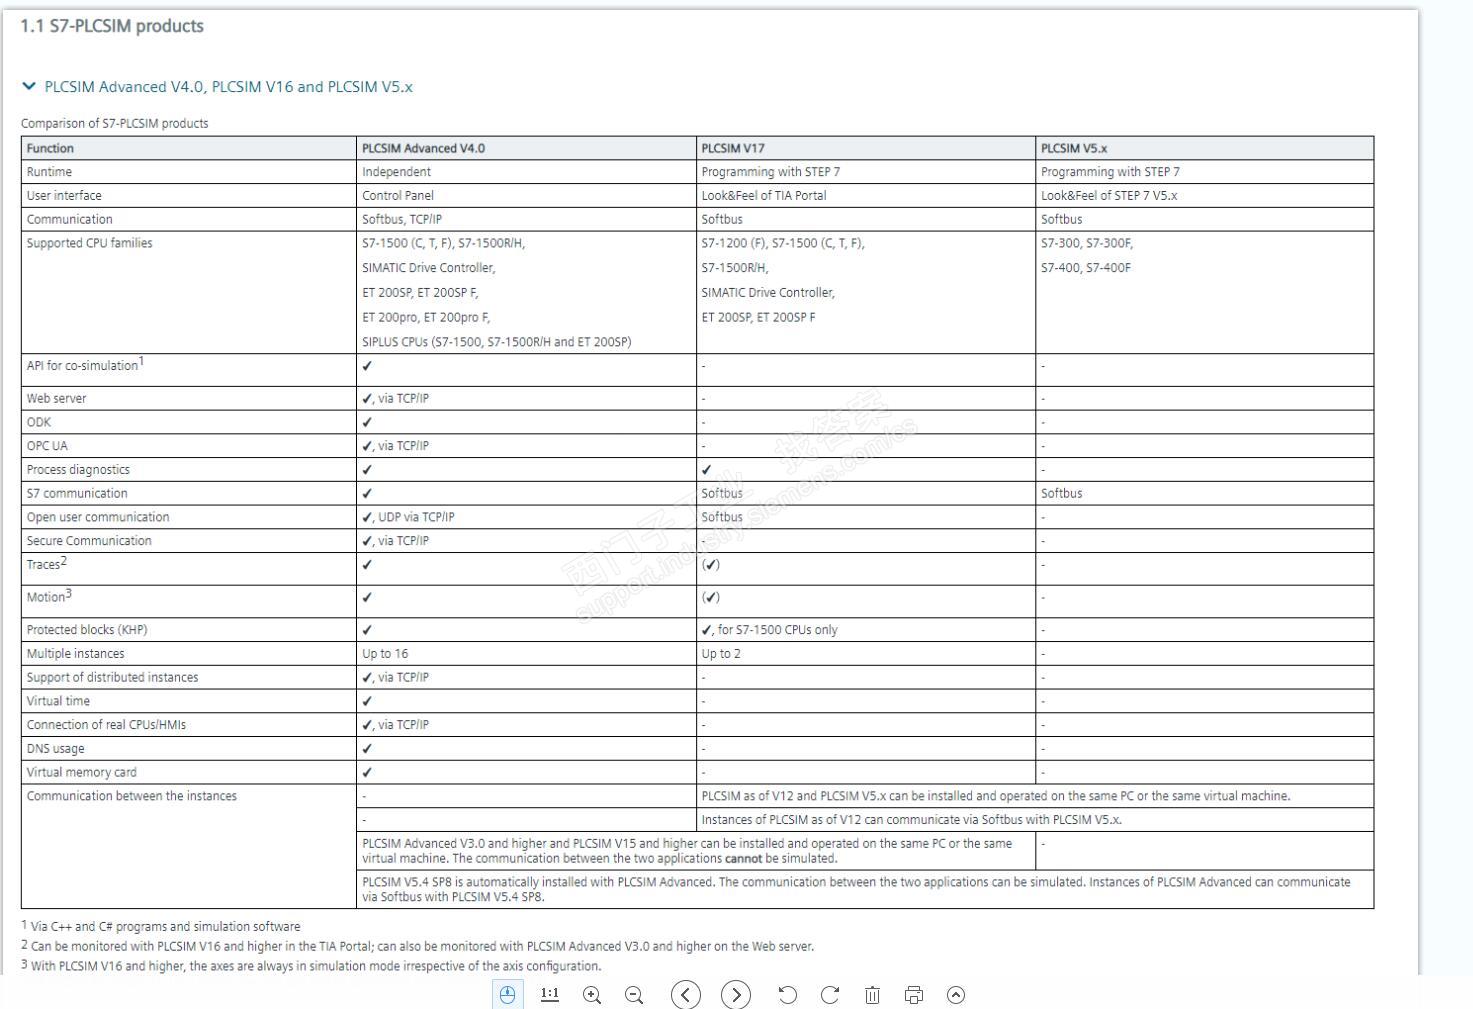Select "Programming with STEP 7" under PLCSIM V17
This screenshot has height=1009, width=1473.
tap(771, 172)
